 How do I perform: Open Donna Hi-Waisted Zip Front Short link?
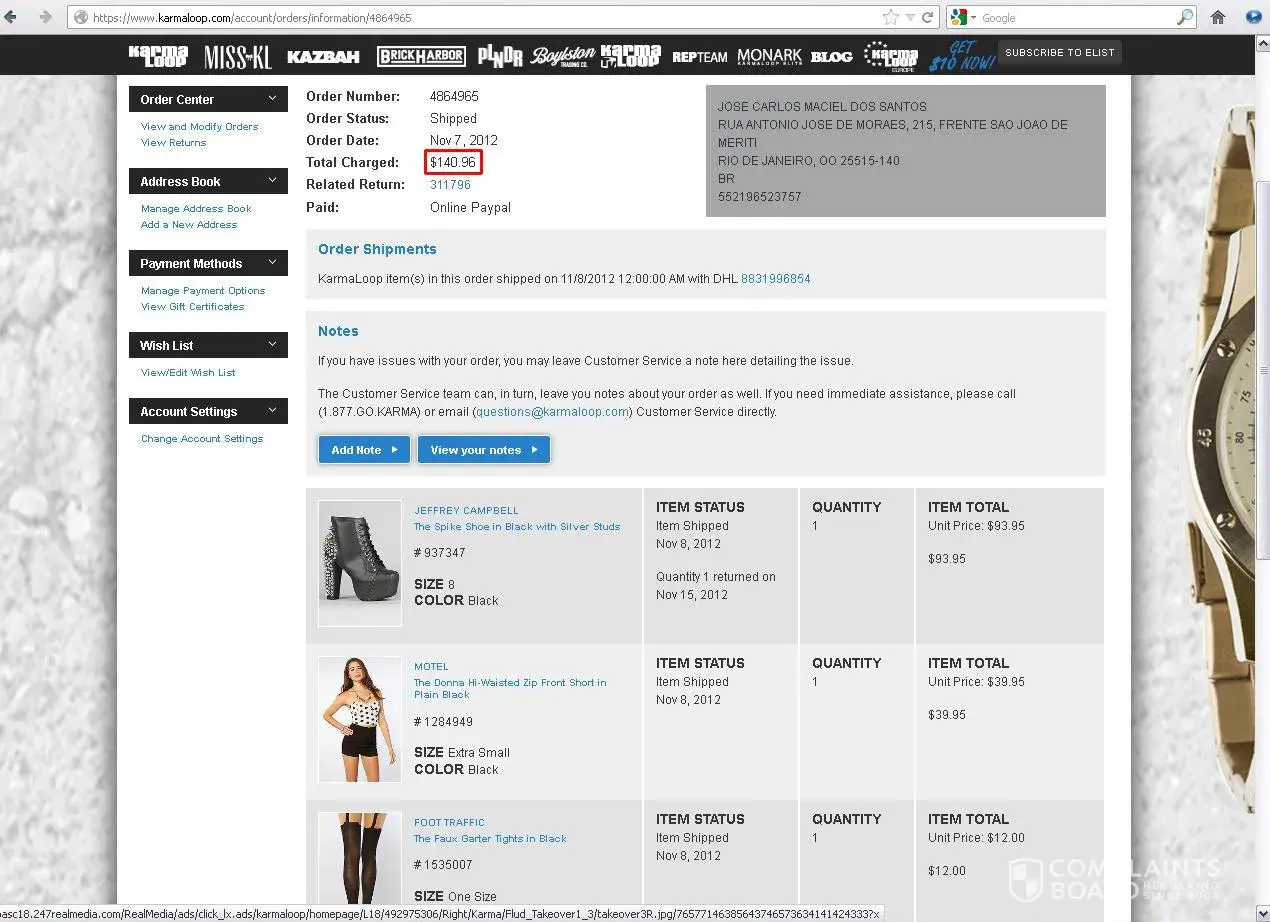point(510,689)
